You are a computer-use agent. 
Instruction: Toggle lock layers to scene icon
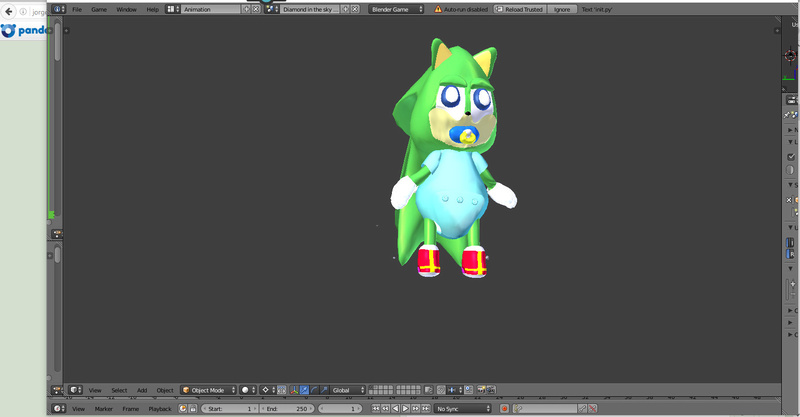429,390
